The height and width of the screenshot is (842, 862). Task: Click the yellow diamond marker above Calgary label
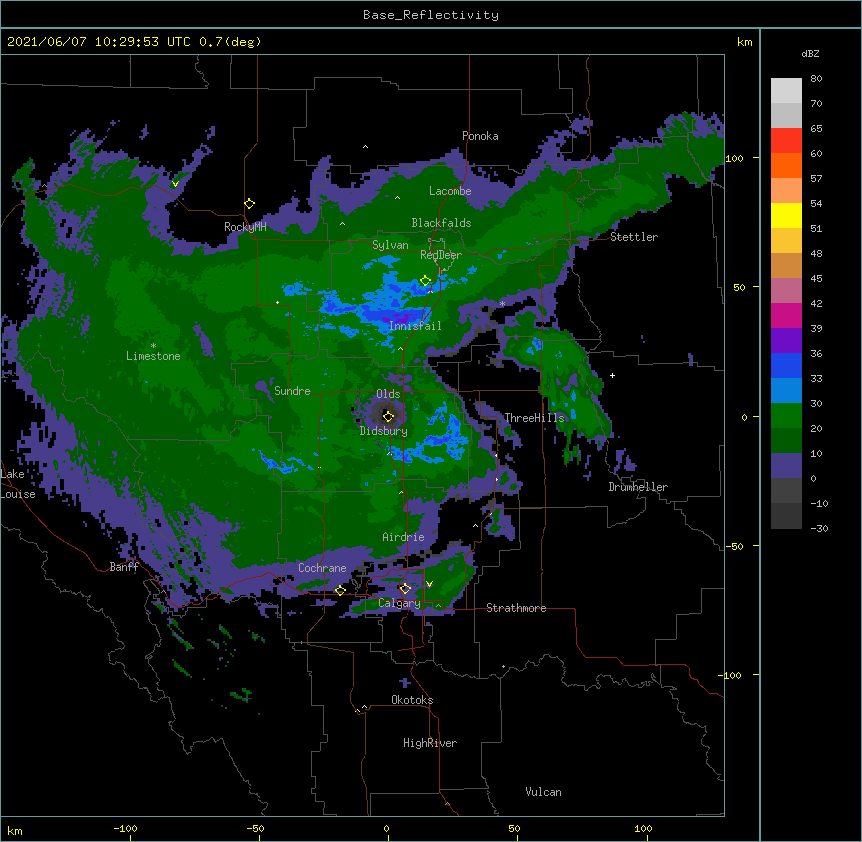point(405,589)
